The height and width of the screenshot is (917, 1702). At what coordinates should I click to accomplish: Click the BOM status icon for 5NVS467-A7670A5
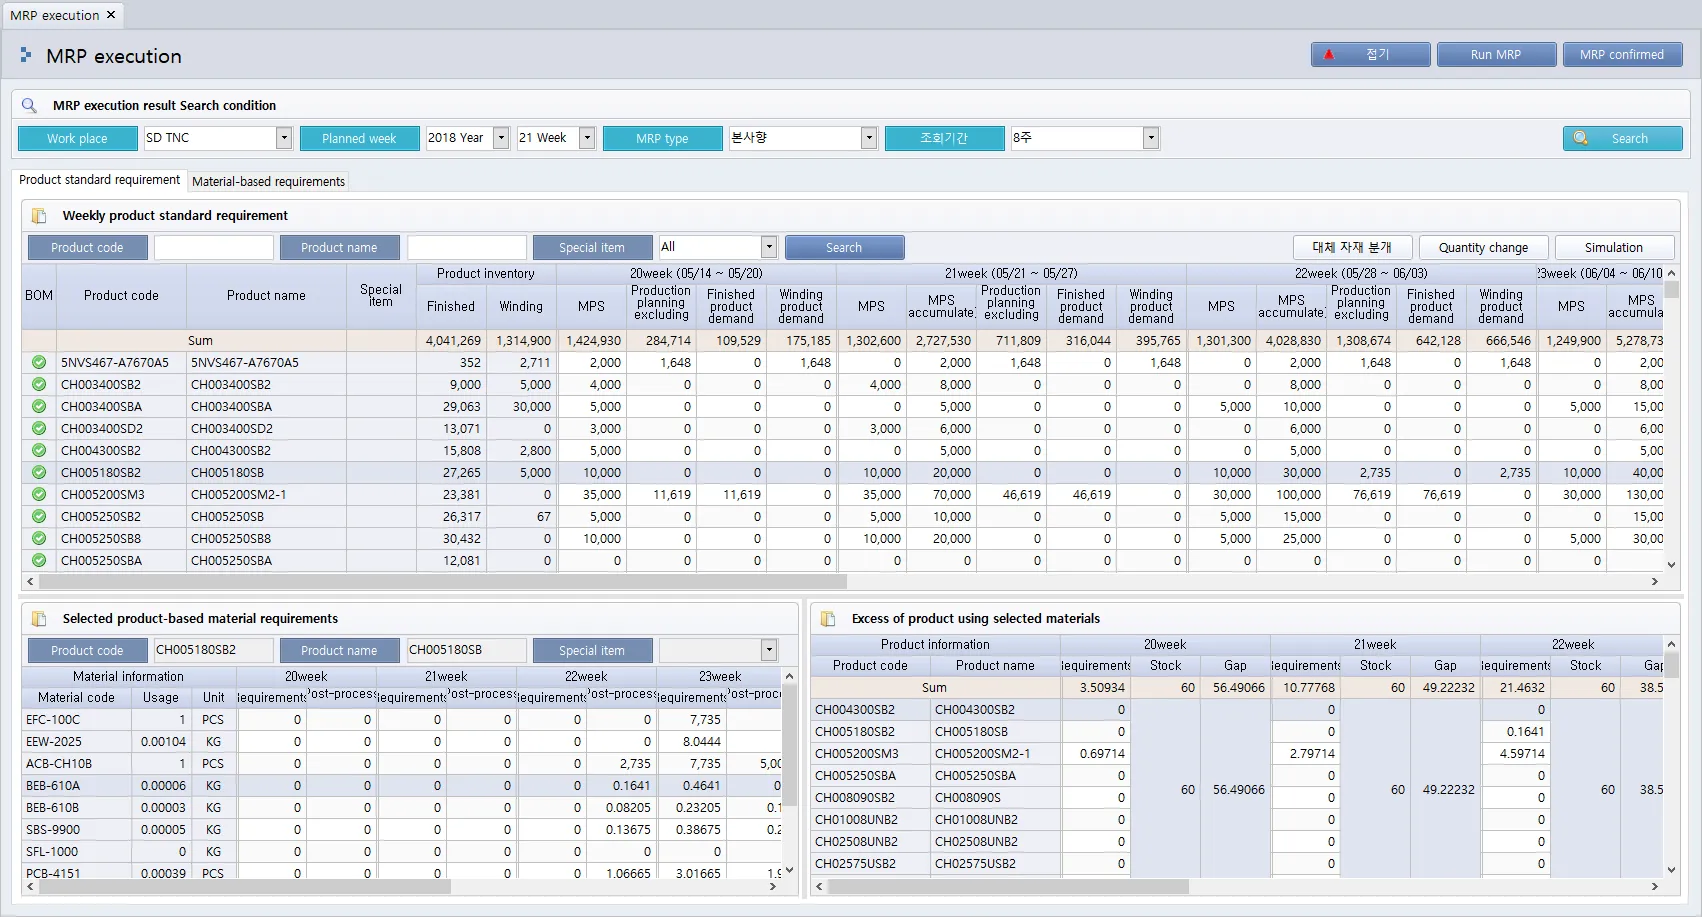(39, 362)
